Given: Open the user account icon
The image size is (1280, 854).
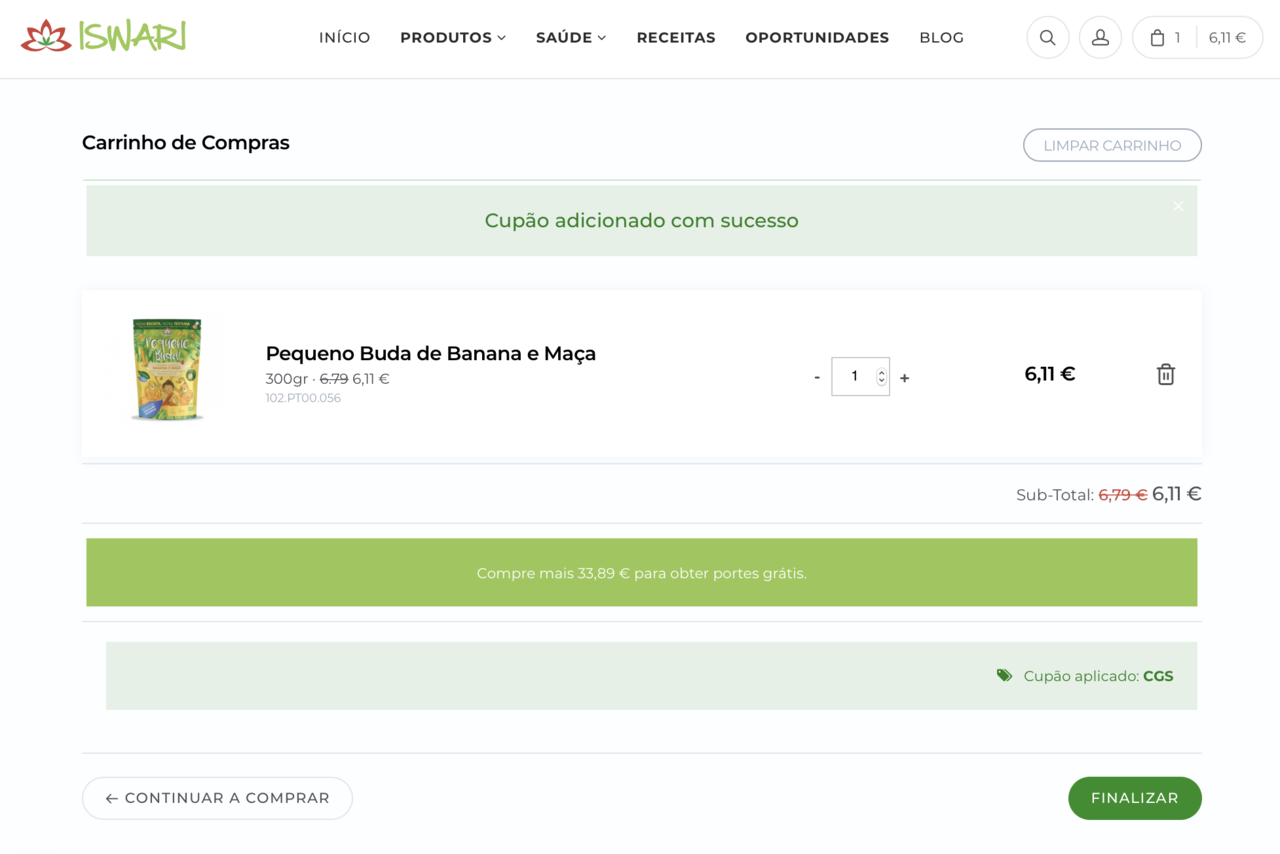Looking at the screenshot, I should click(x=1100, y=37).
